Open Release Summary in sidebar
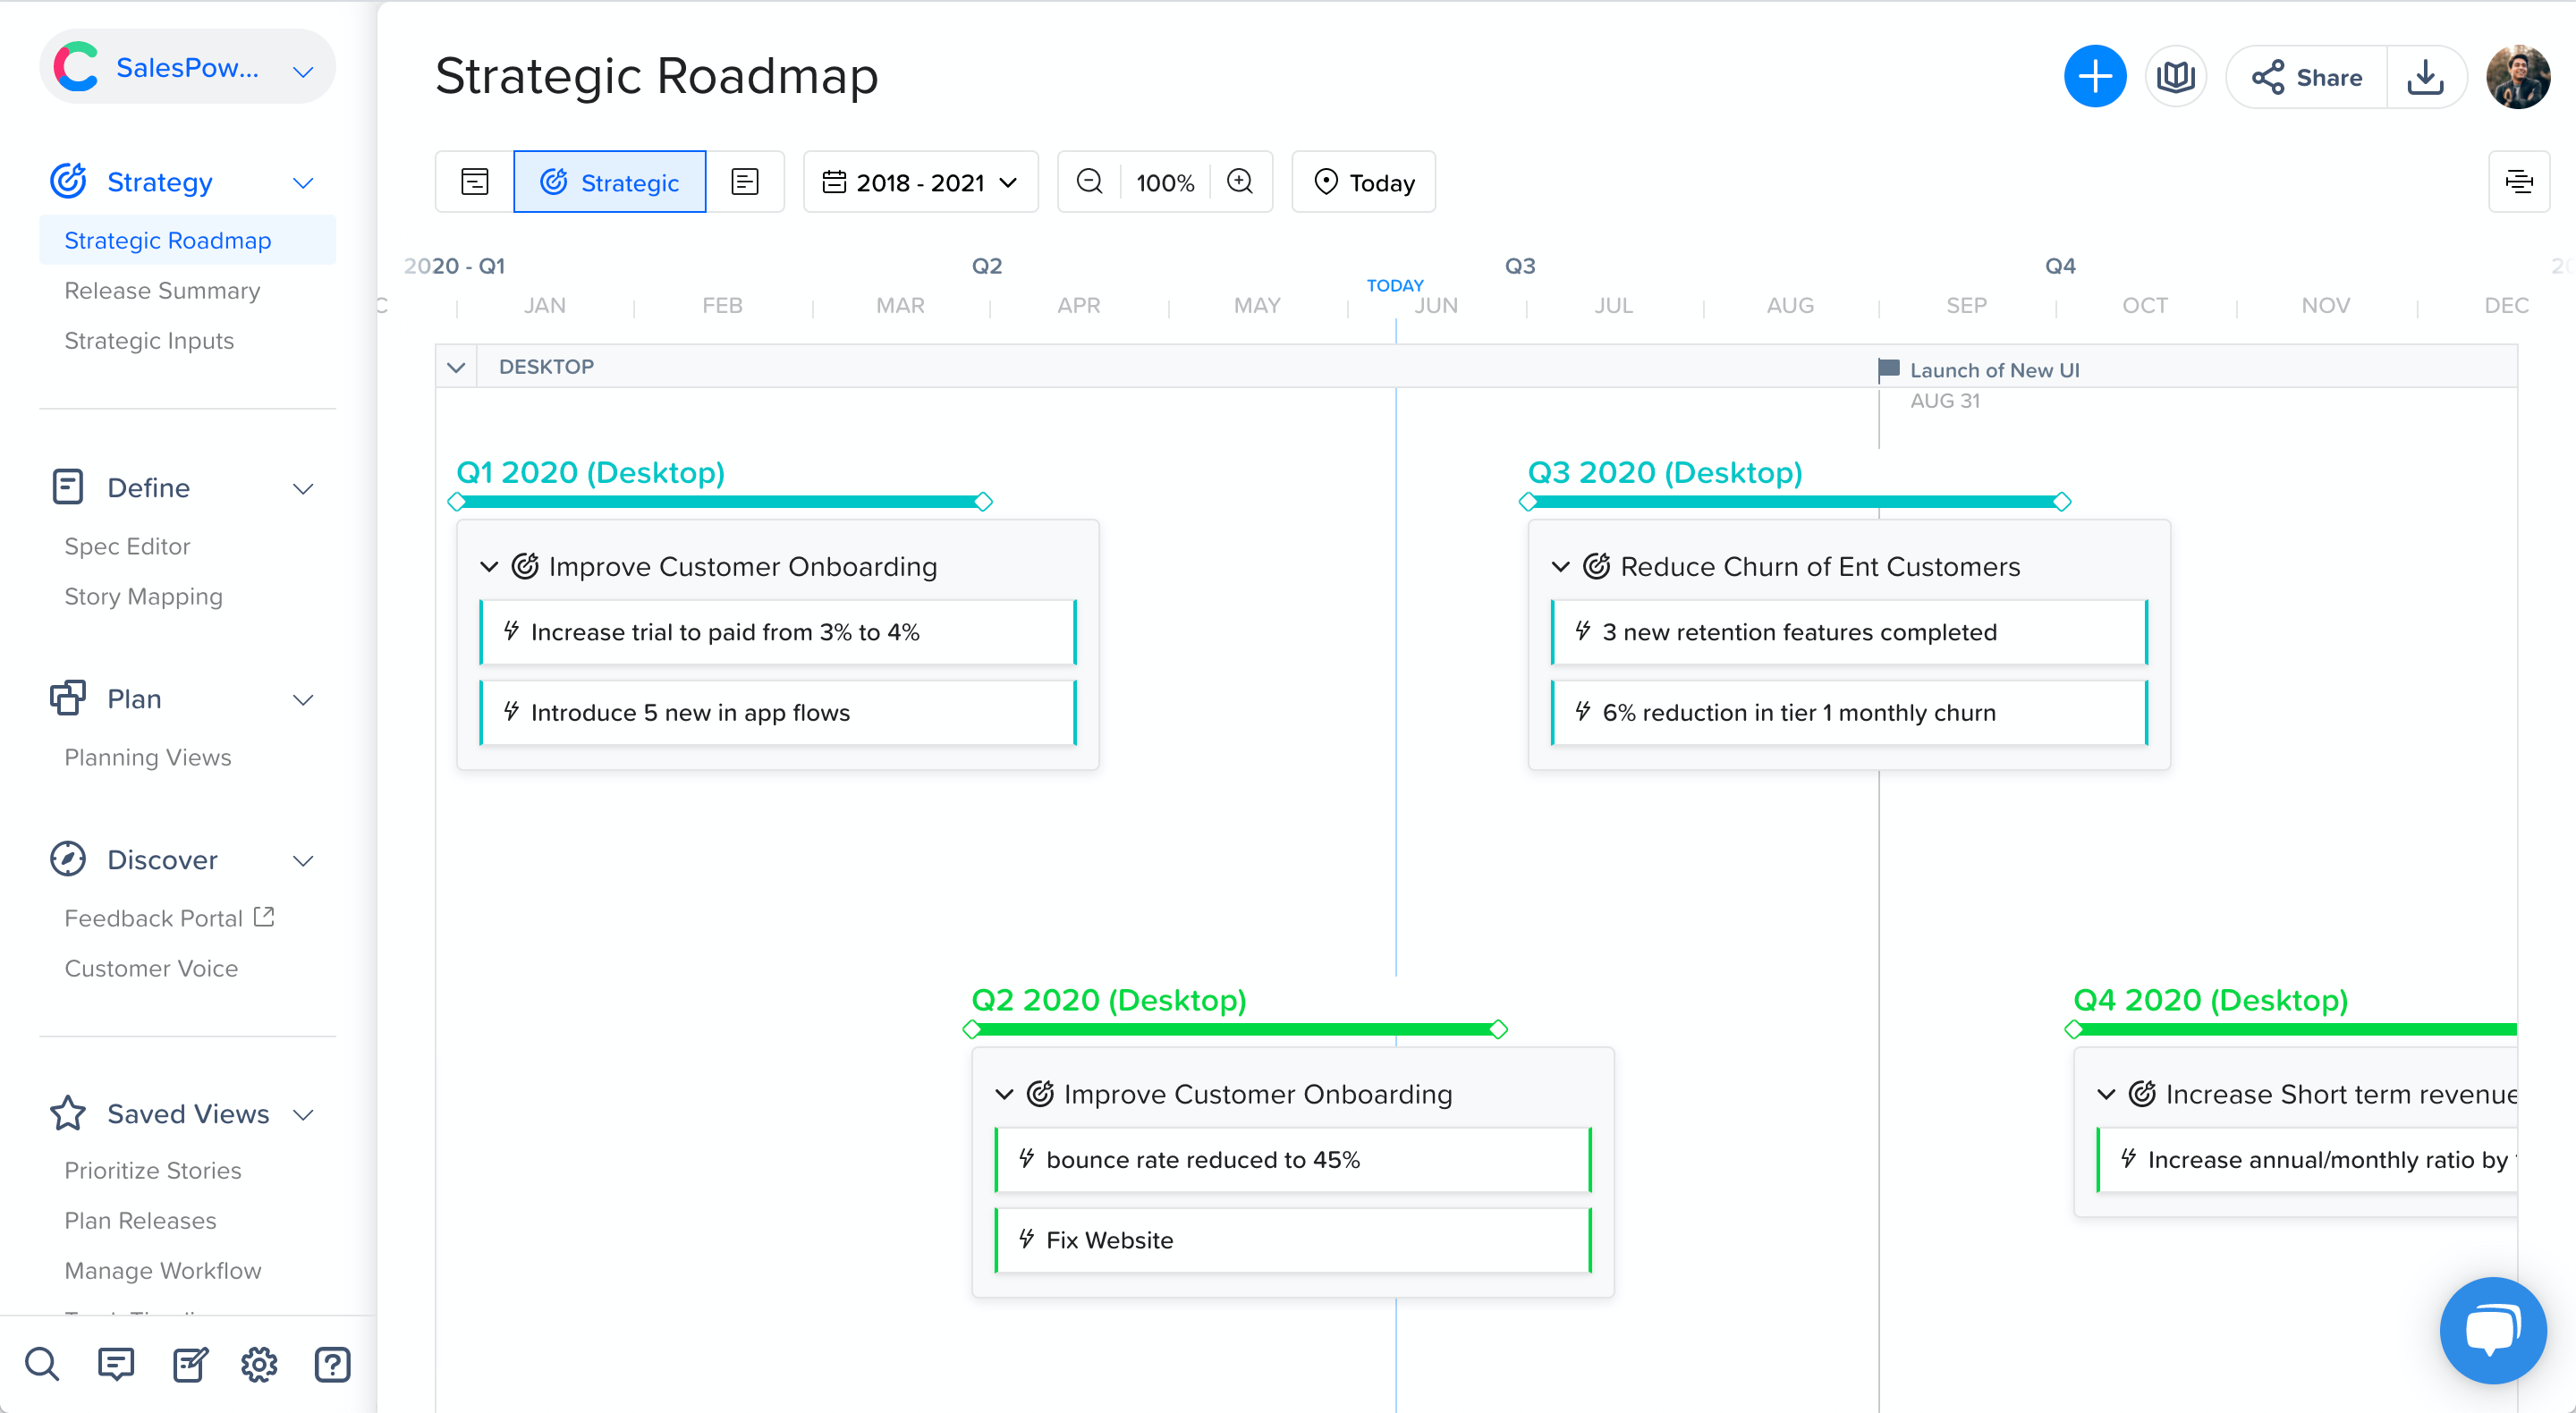The height and width of the screenshot is (1413, 2576). pyautogui.click(x=162, y=291)
